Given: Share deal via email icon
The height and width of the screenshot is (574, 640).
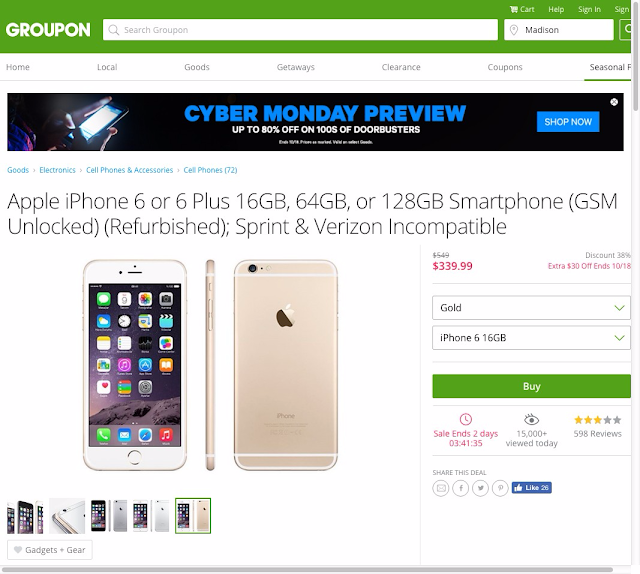Looking at the screenshot, I should tap(441, 488).
